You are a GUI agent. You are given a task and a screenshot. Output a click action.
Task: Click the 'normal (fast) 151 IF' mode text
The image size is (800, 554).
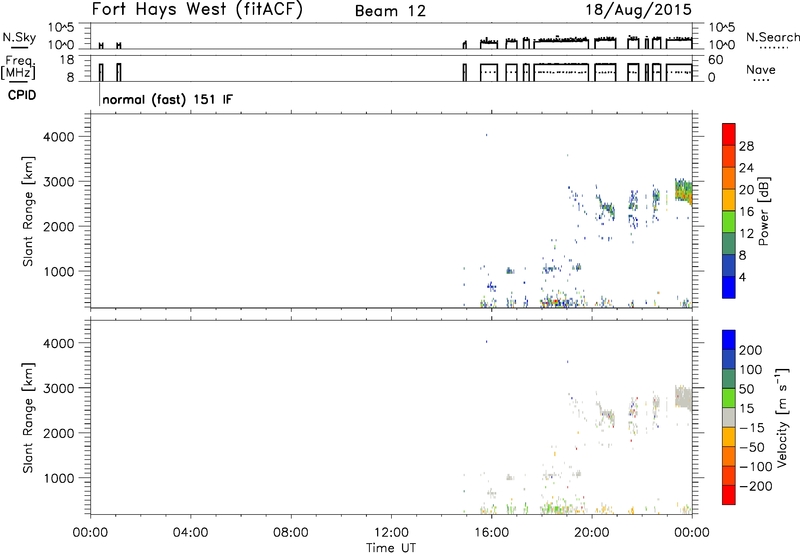[x=167, y=99]
